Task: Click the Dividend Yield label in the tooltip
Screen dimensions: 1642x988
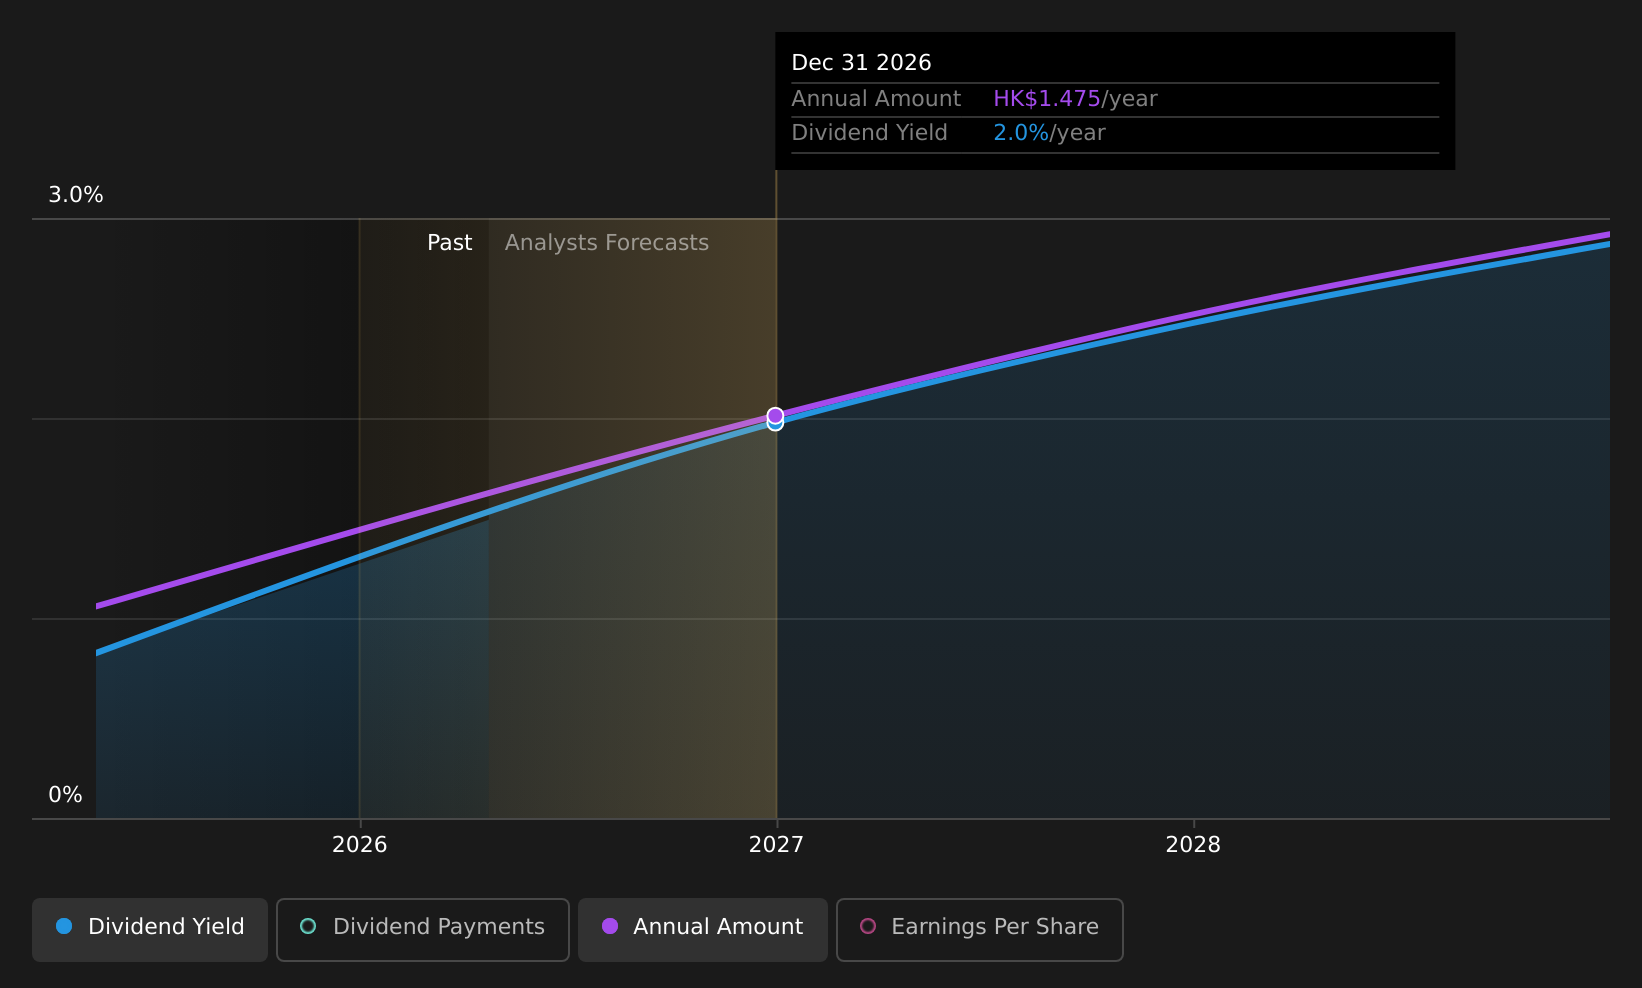Action: click(x=869, y=133)
